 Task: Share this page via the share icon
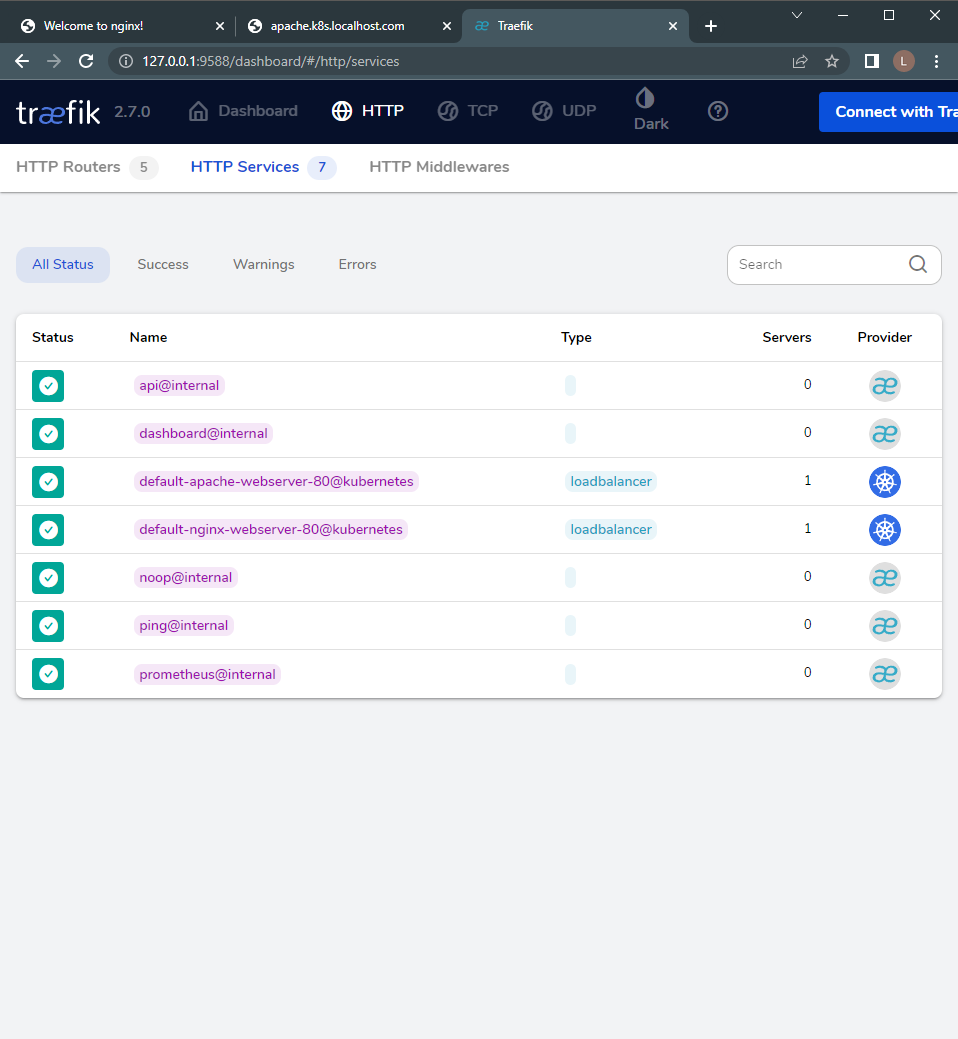tap(800, 62)
